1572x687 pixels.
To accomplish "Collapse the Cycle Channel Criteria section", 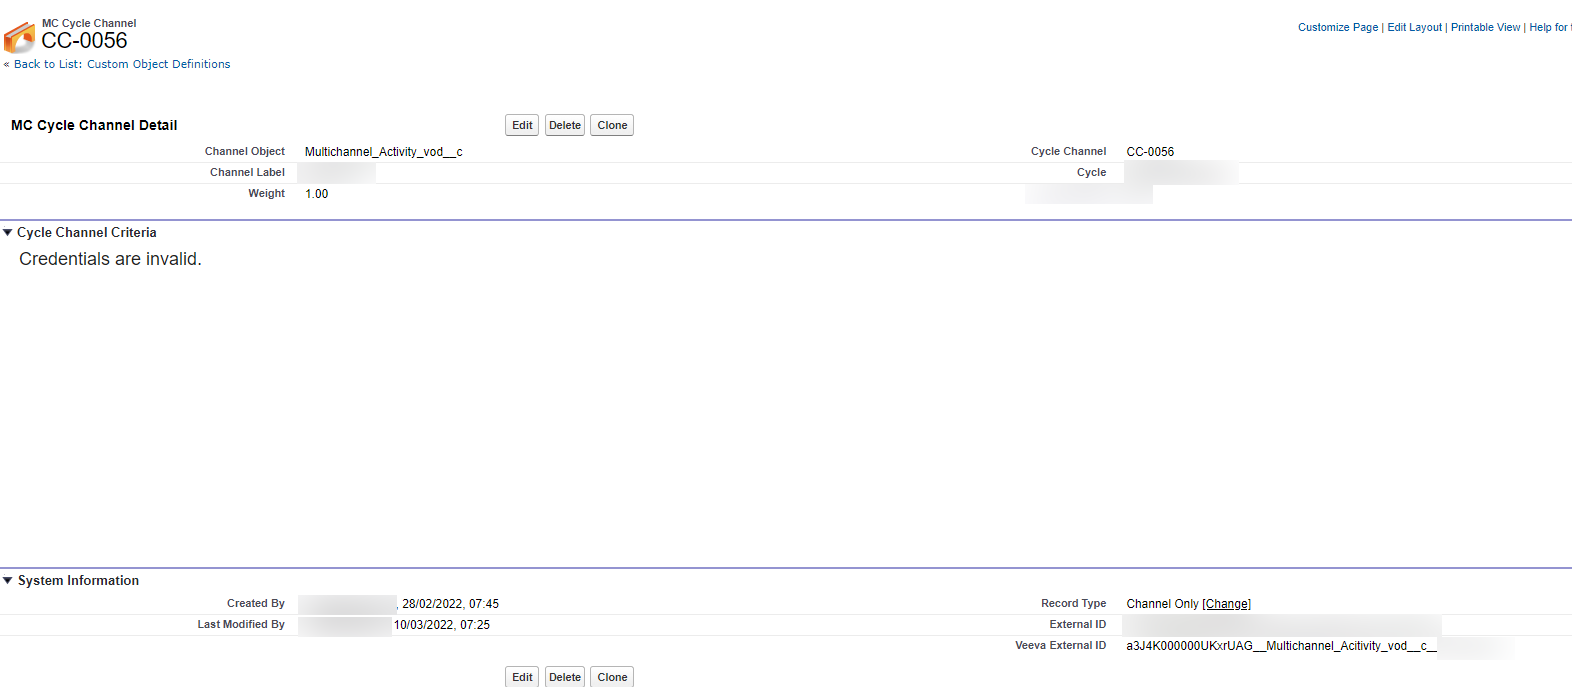I will point(8,233).
